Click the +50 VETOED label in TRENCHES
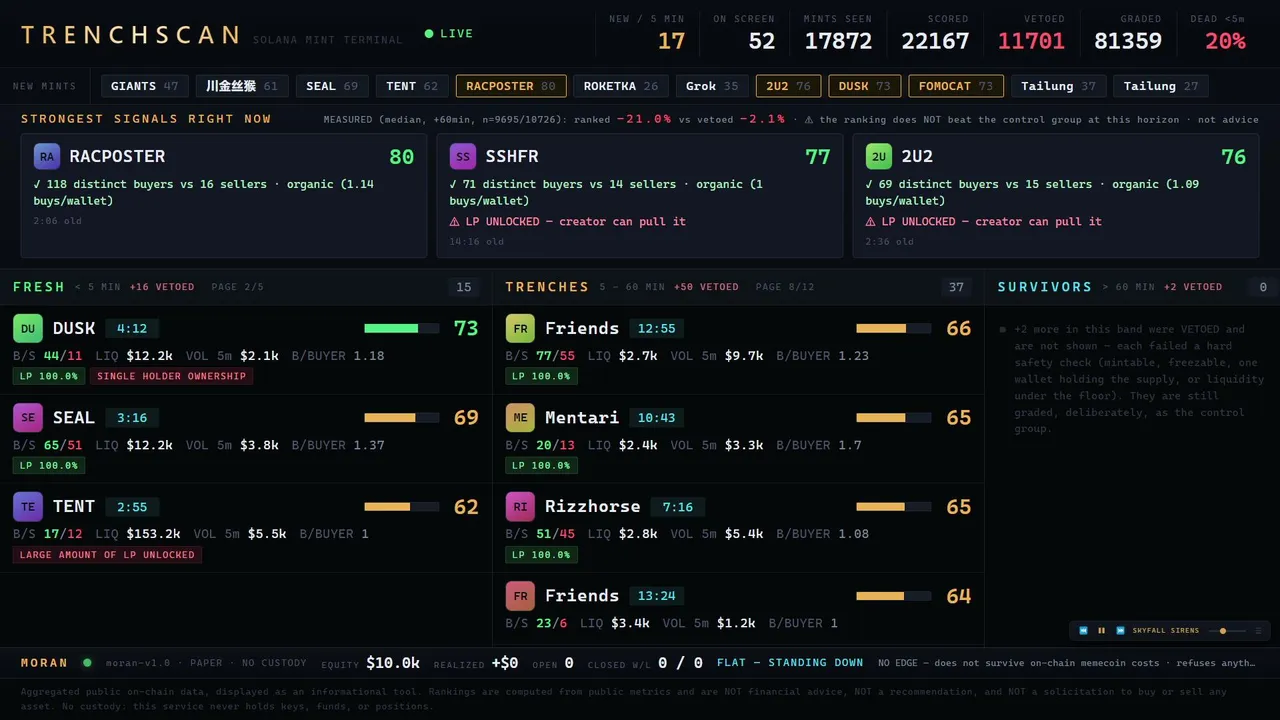1280x720 pixels. pos(706,287)
